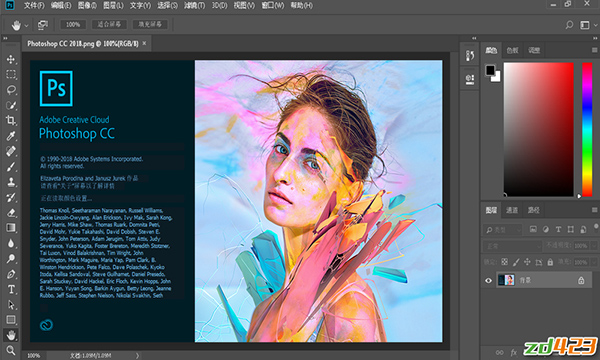The width and height of the screenshot is (600, 360).
Task: Select the Brush tool
Action: click(x=11, y=166)
